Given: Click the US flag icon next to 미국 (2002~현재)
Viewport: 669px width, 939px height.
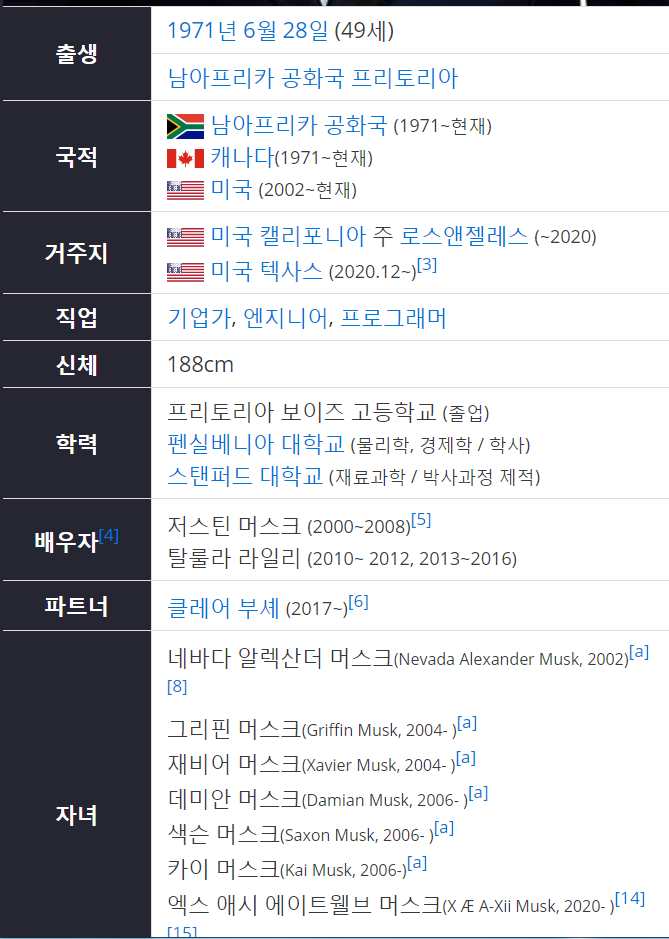Looking at the screenshot, I should [185, 190].
